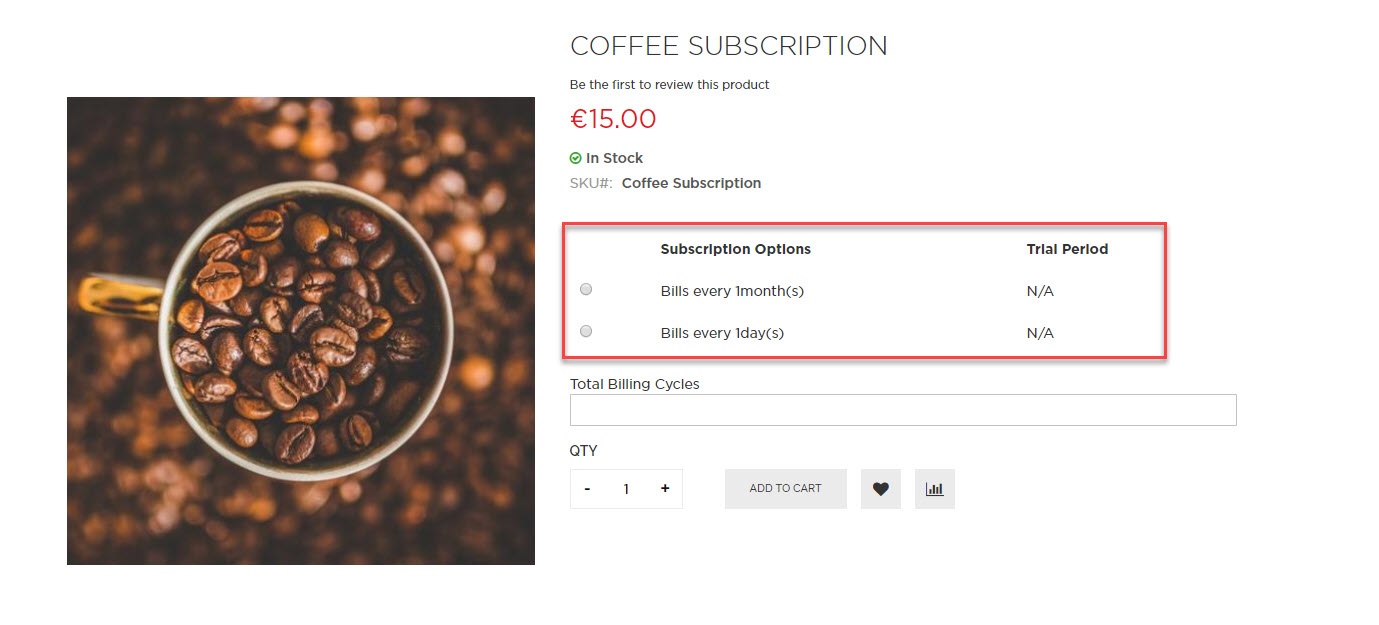Click the Coffee Subscription product title

click(x=728, y=46)
